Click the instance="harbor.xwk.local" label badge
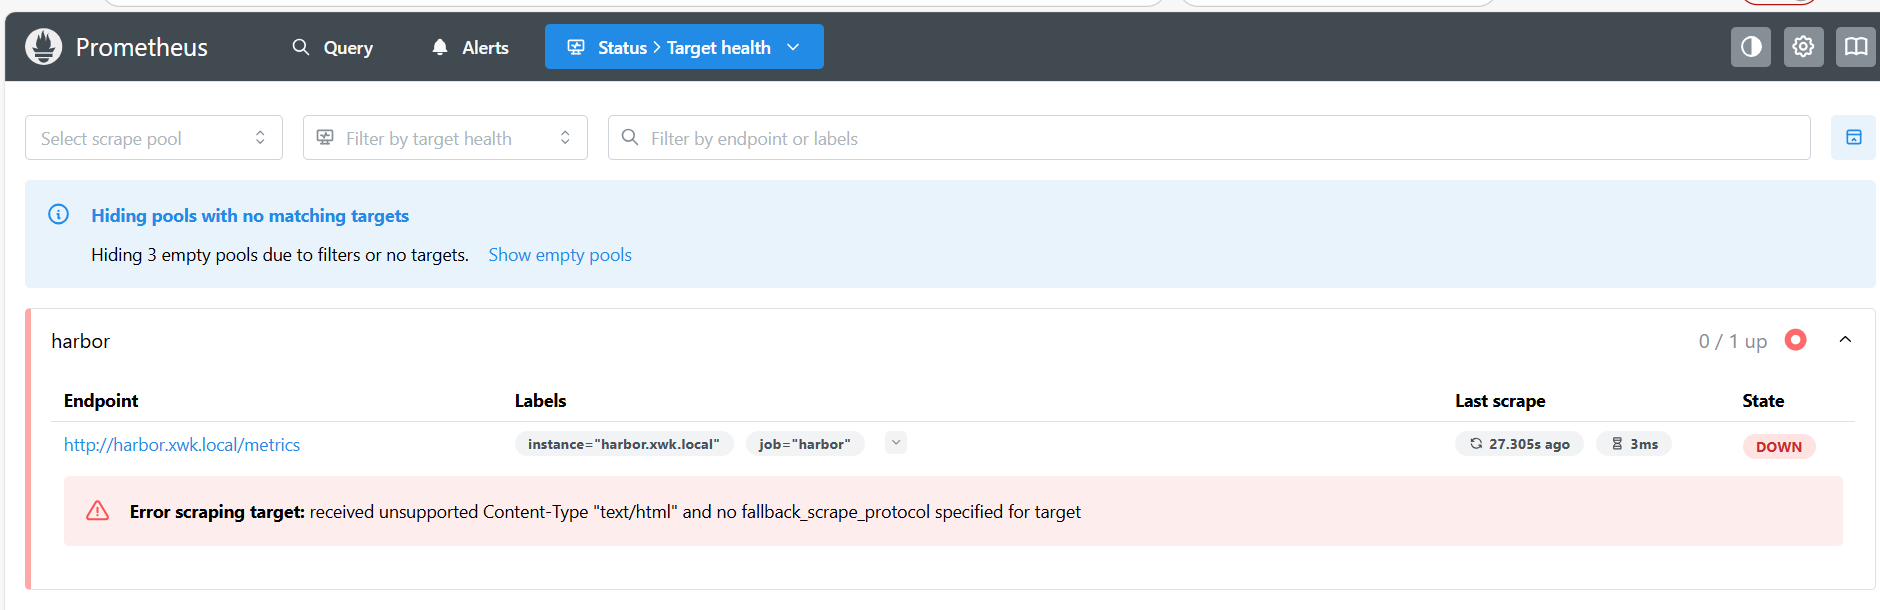The width and height of the screenshot is (1880, 610). tap(624, 444)
